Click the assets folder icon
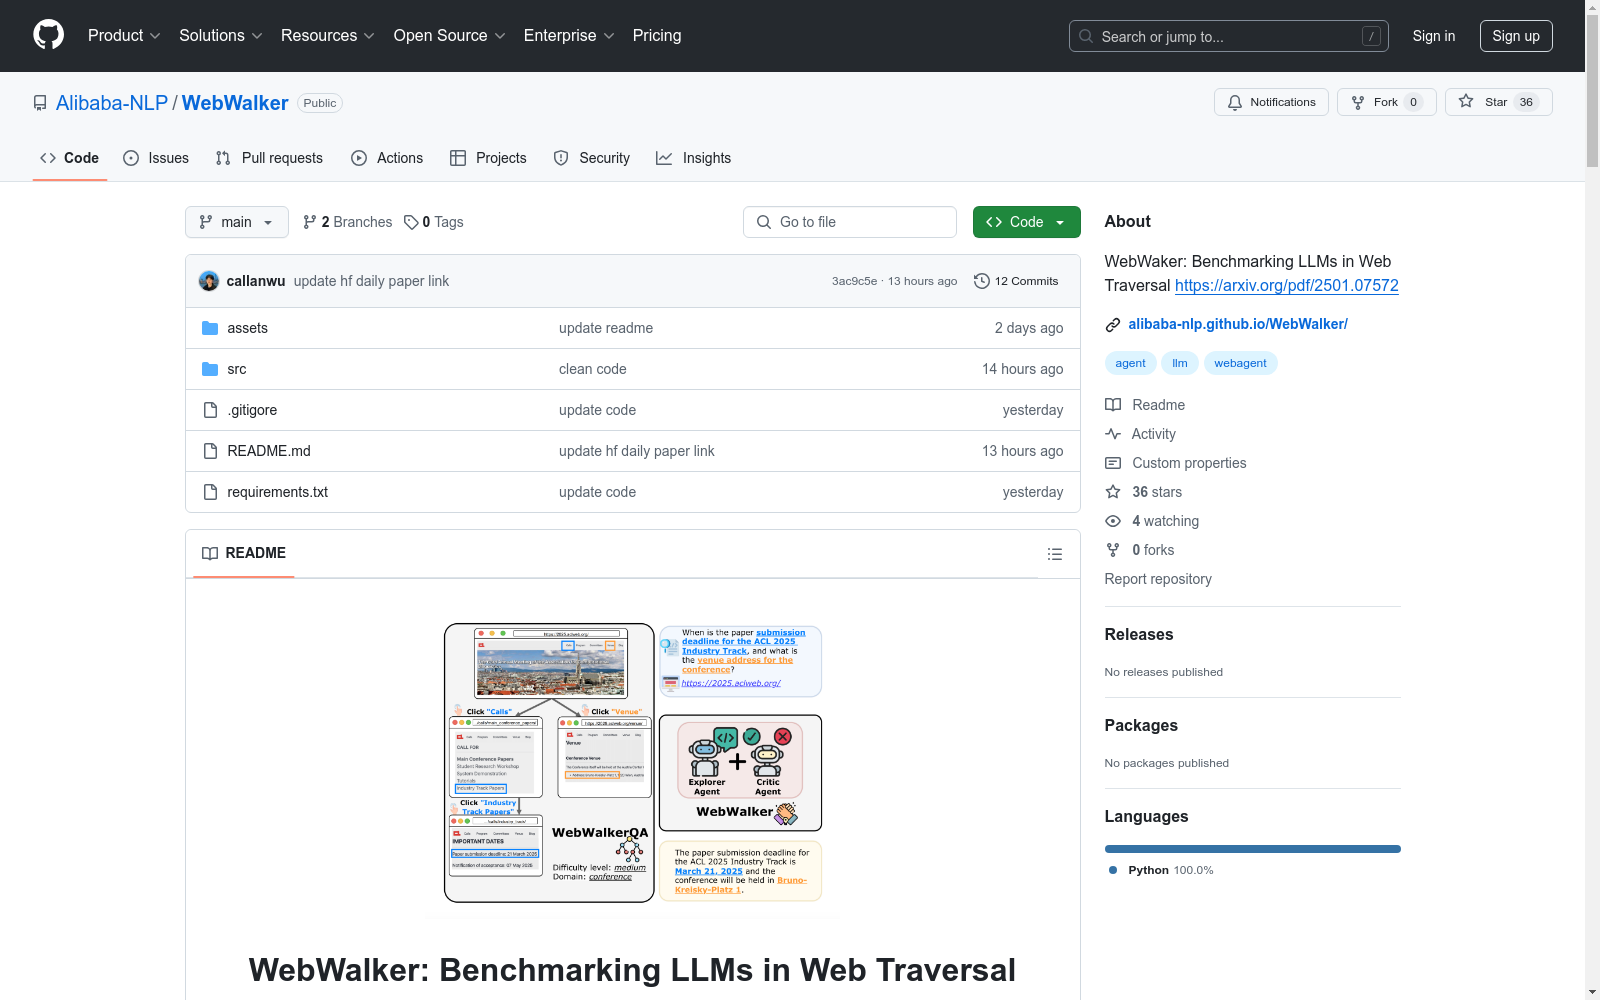The height and width of the screenshot is (1000, 1600). [210, 328]
